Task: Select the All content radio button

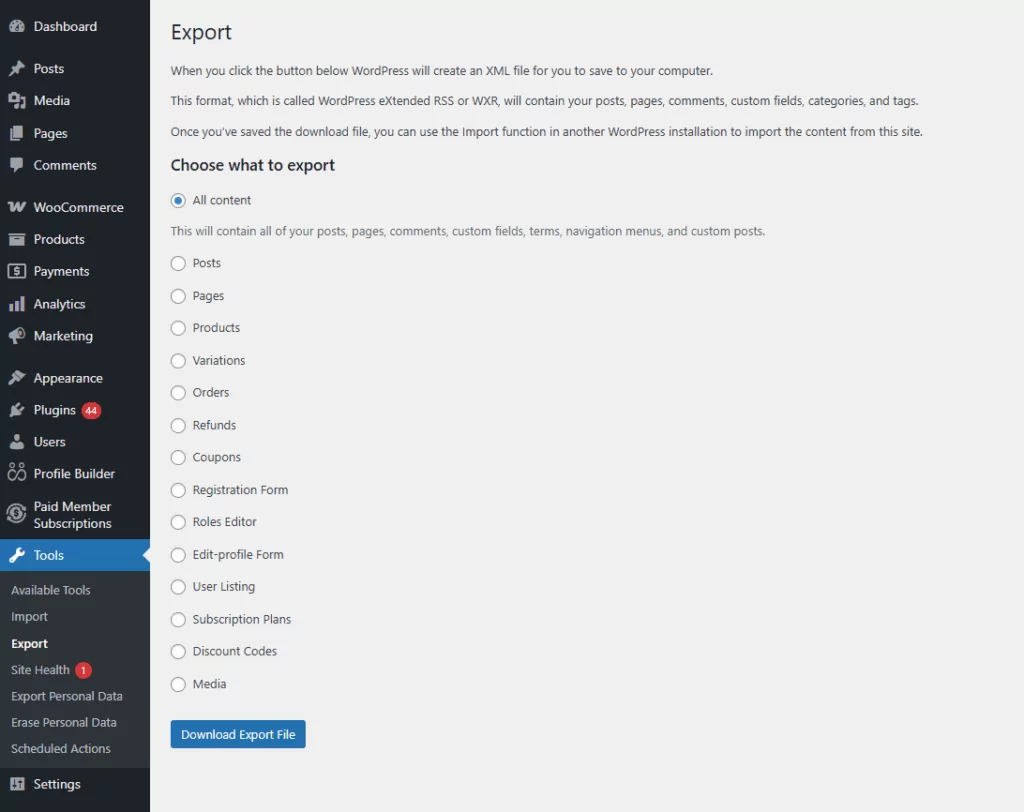Action: (x=178, y=200)
